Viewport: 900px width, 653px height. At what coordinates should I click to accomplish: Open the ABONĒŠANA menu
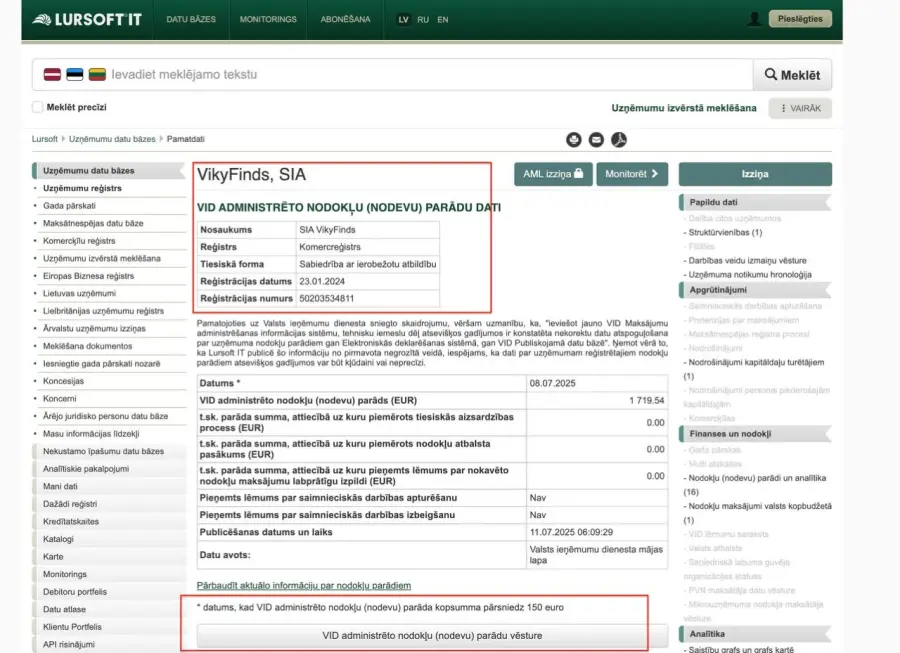pyautogui.click(x=346, y=20)
